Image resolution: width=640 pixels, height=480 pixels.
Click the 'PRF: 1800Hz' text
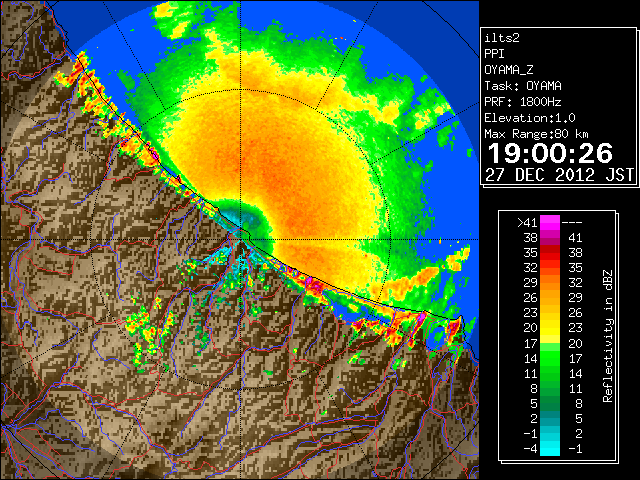click(523, 102)
